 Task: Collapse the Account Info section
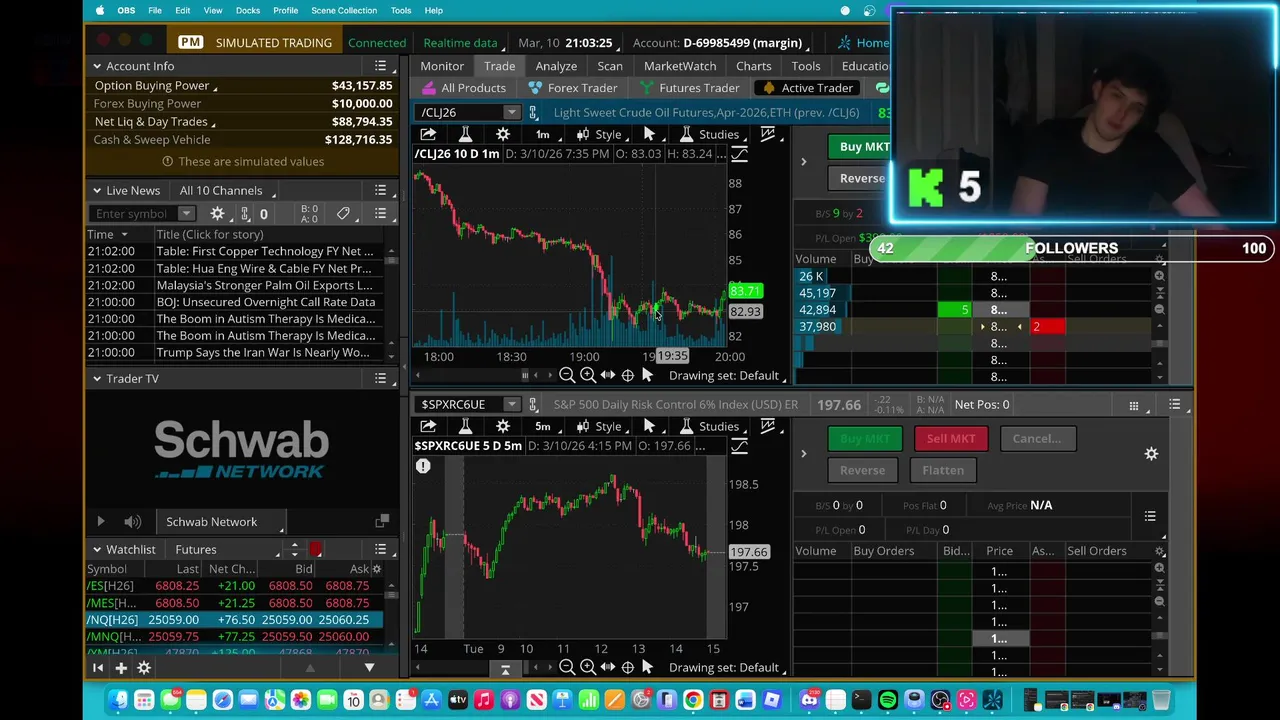97,66
